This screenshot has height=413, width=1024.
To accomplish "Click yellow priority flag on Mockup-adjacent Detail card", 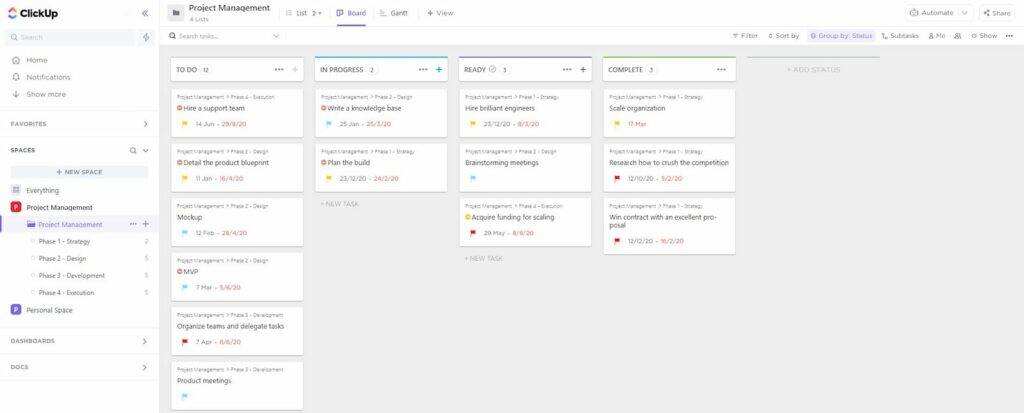I will 185,178.
